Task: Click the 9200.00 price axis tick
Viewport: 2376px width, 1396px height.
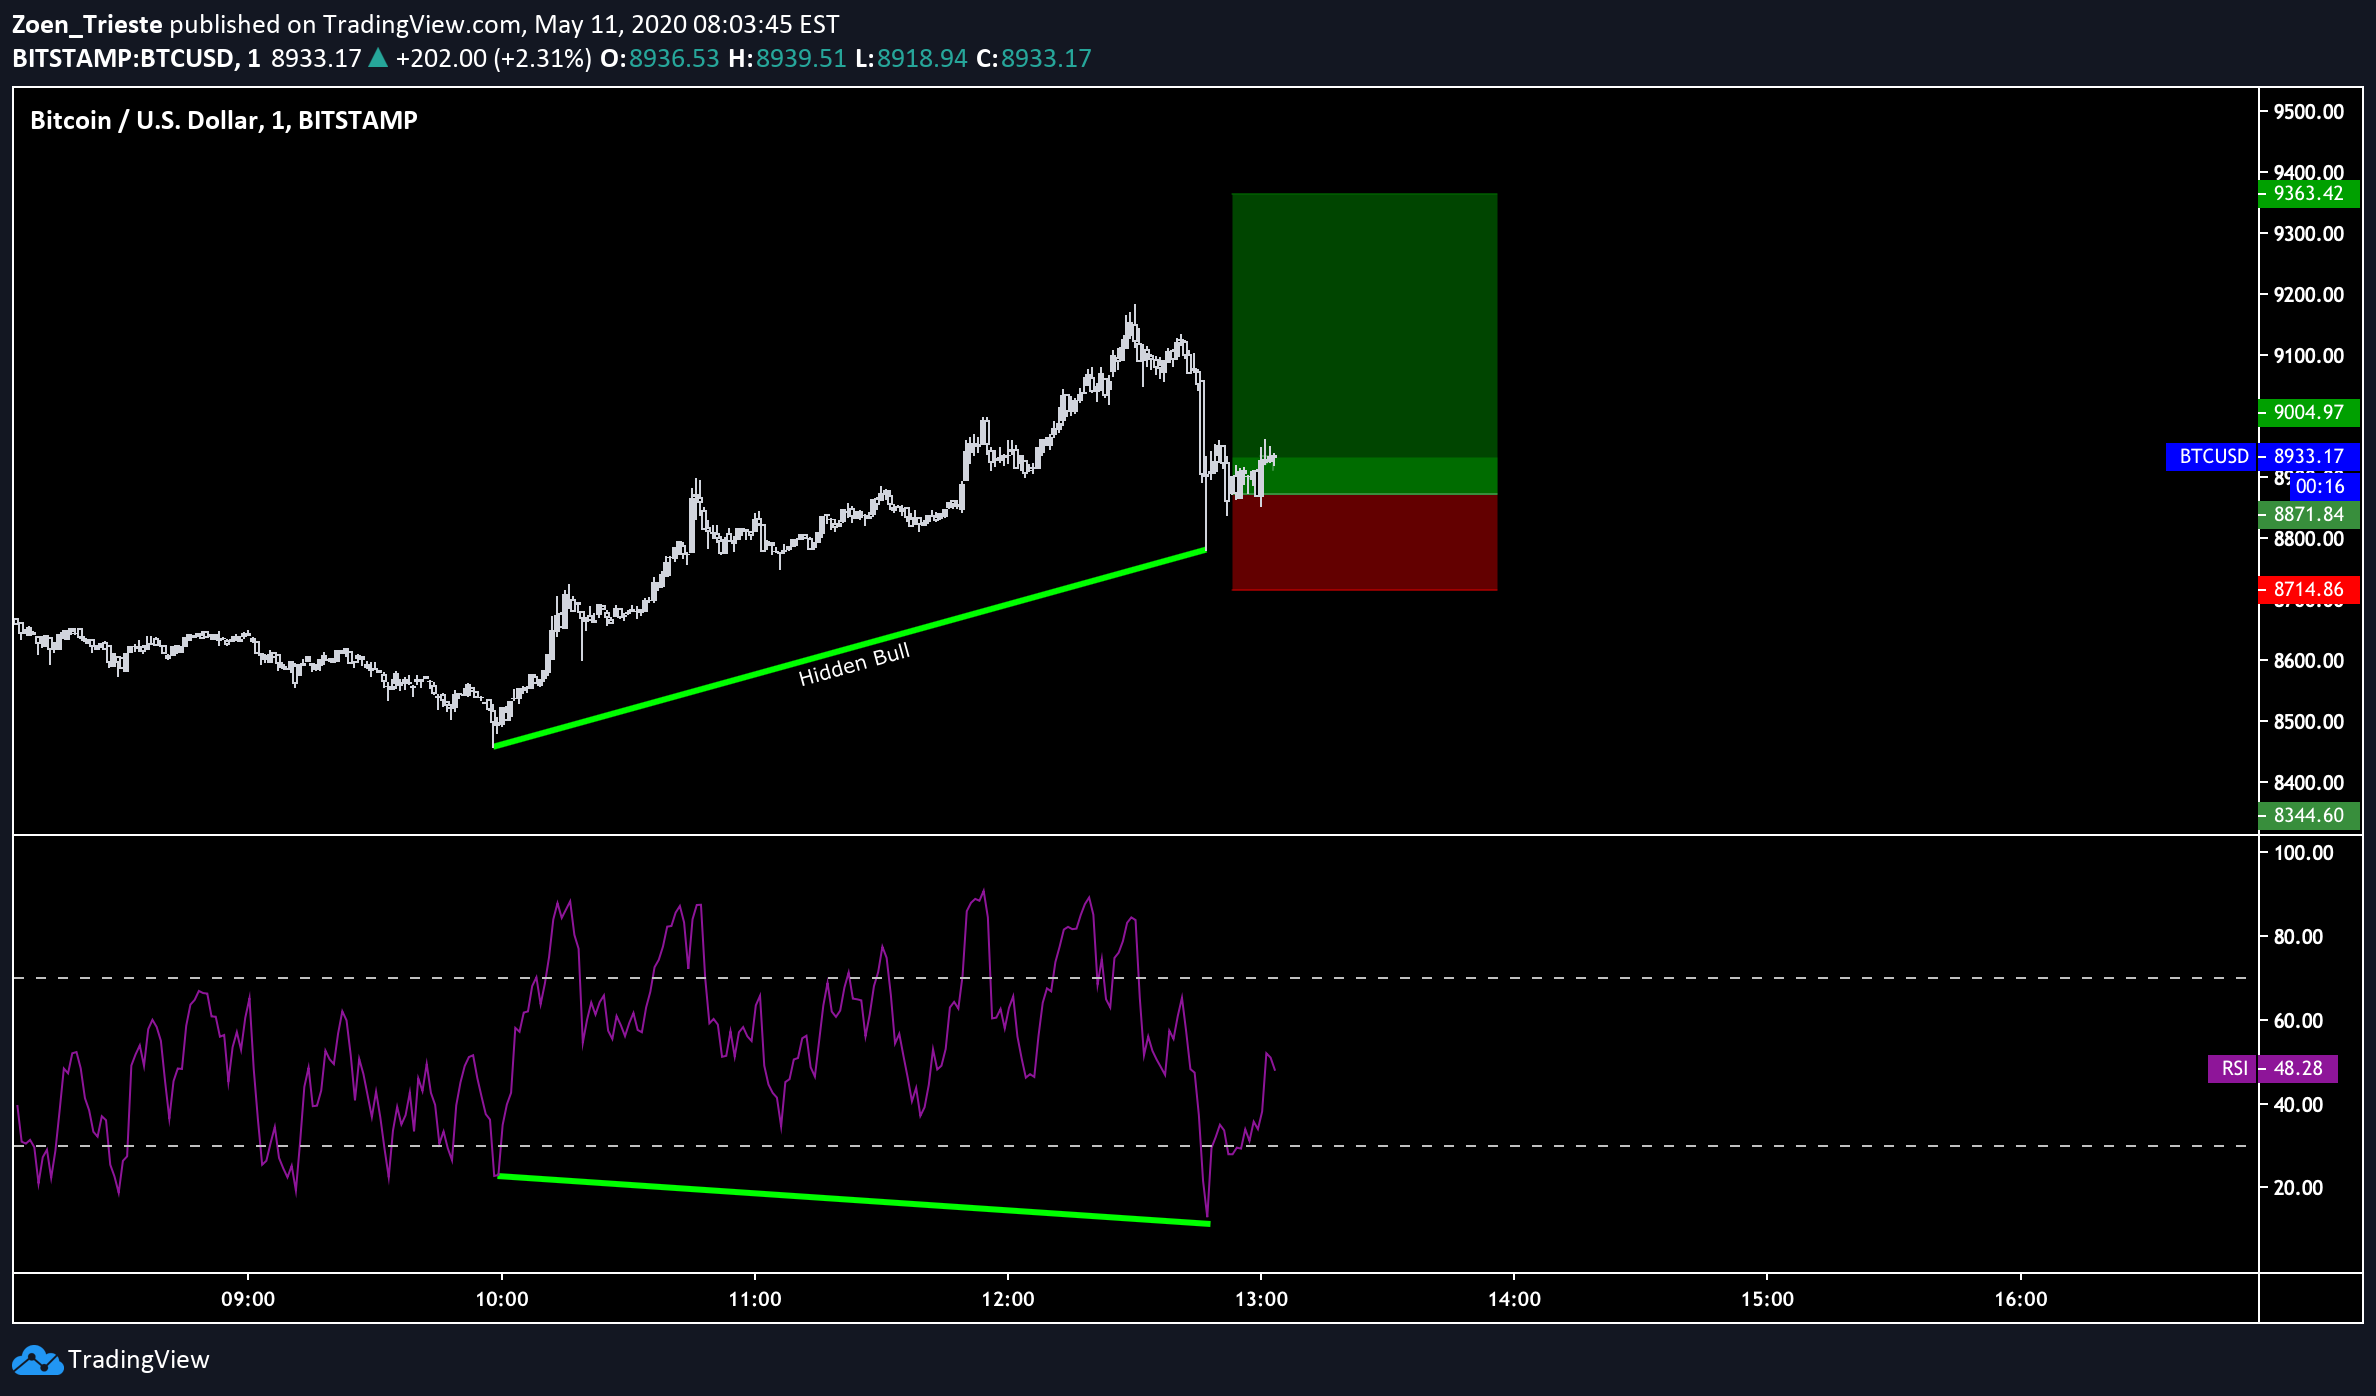Action: tap(2309, 294)
